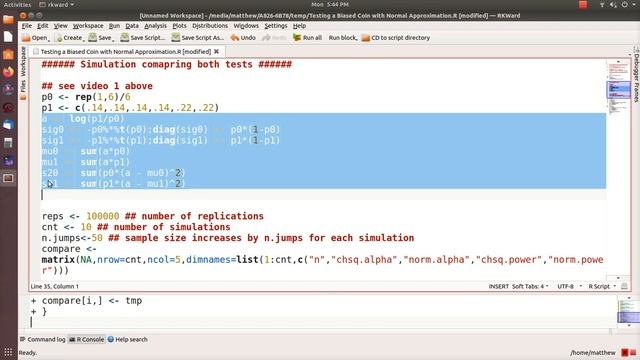Click the red R status indicator
This screenshot has width=640, height=360.
point(624,353)
